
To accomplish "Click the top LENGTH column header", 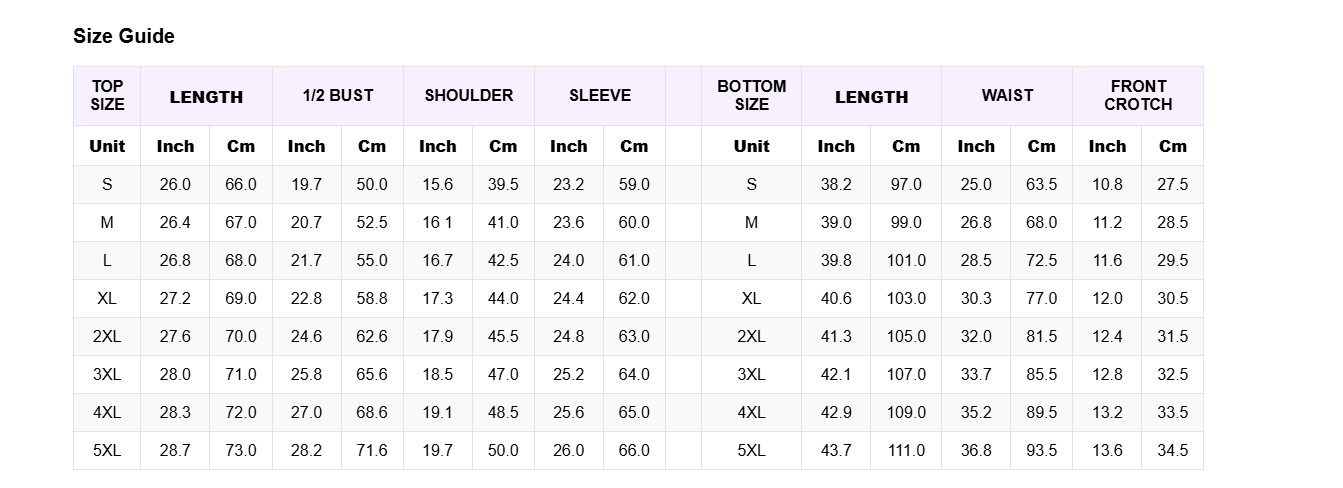I will click(x=206, y=96).
